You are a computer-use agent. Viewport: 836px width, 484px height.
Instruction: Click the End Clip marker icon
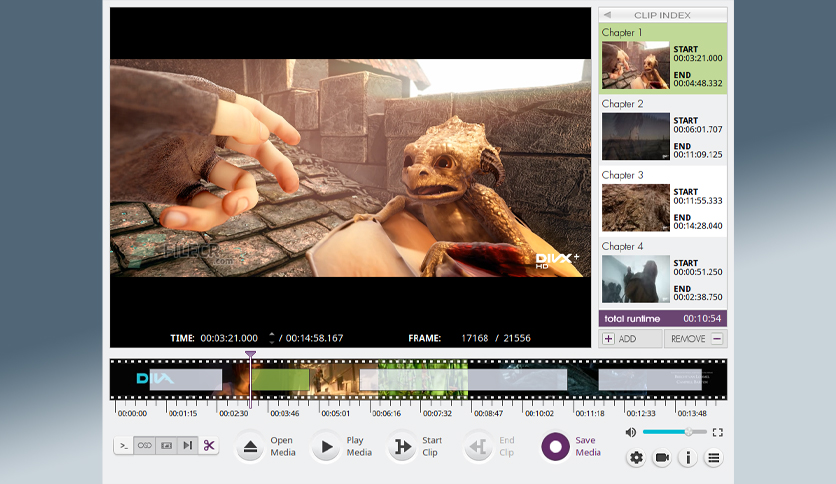pos(479,447)
